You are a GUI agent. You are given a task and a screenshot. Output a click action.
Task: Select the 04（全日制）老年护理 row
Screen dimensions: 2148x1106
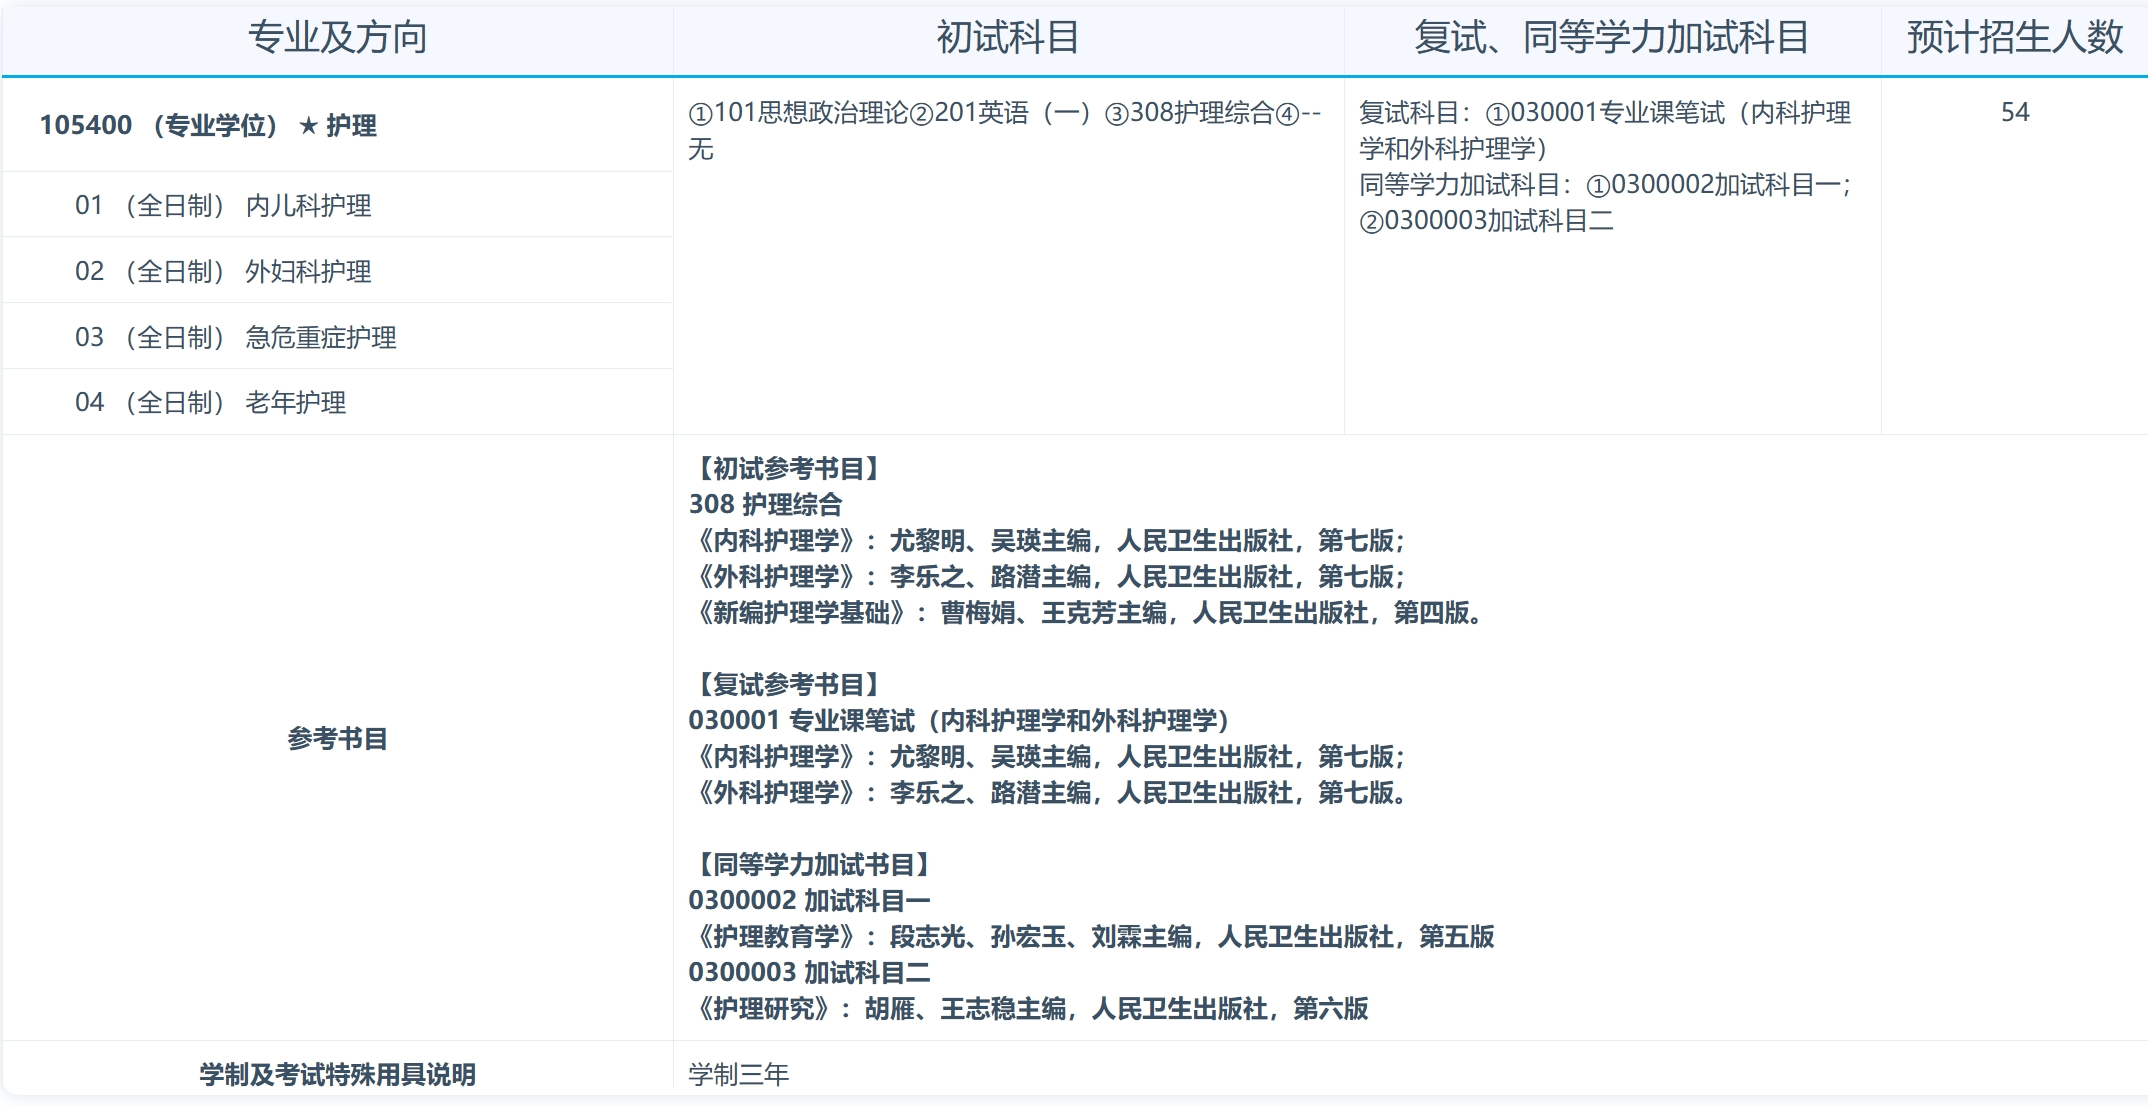click(x=210, y=403)
